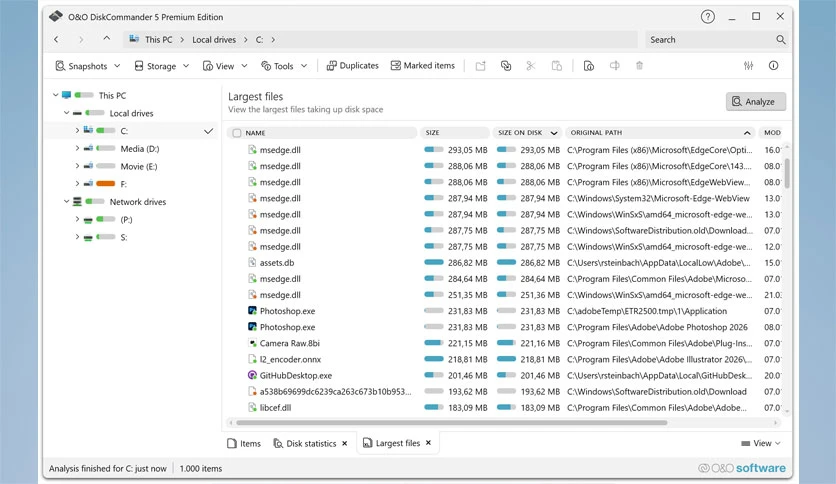The image size is (836, 484).
Task: Expand the Movie (E:) drive node
Action: pos(77,166)
